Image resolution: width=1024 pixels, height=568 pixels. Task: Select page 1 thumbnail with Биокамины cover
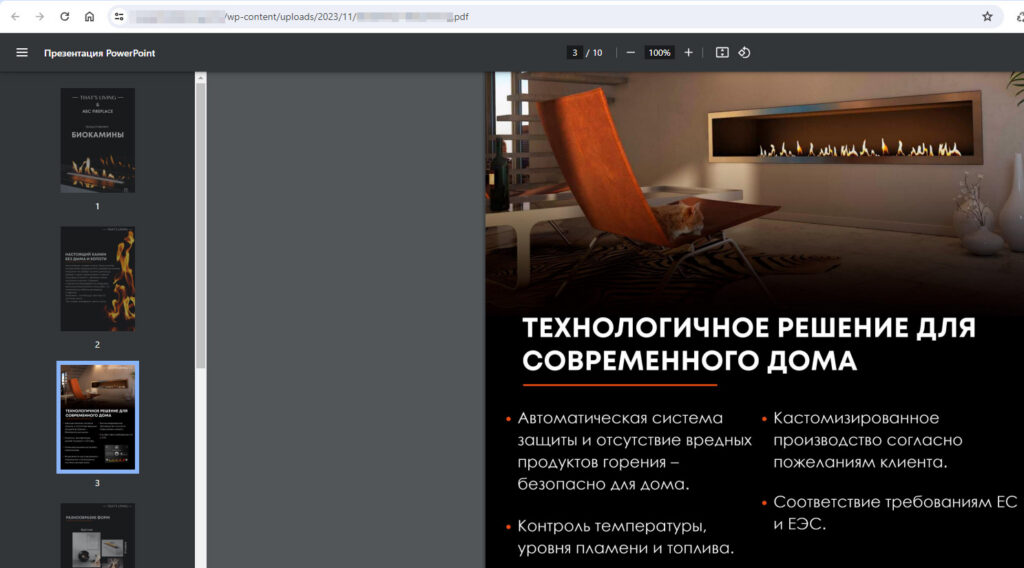tap(97, 140)
